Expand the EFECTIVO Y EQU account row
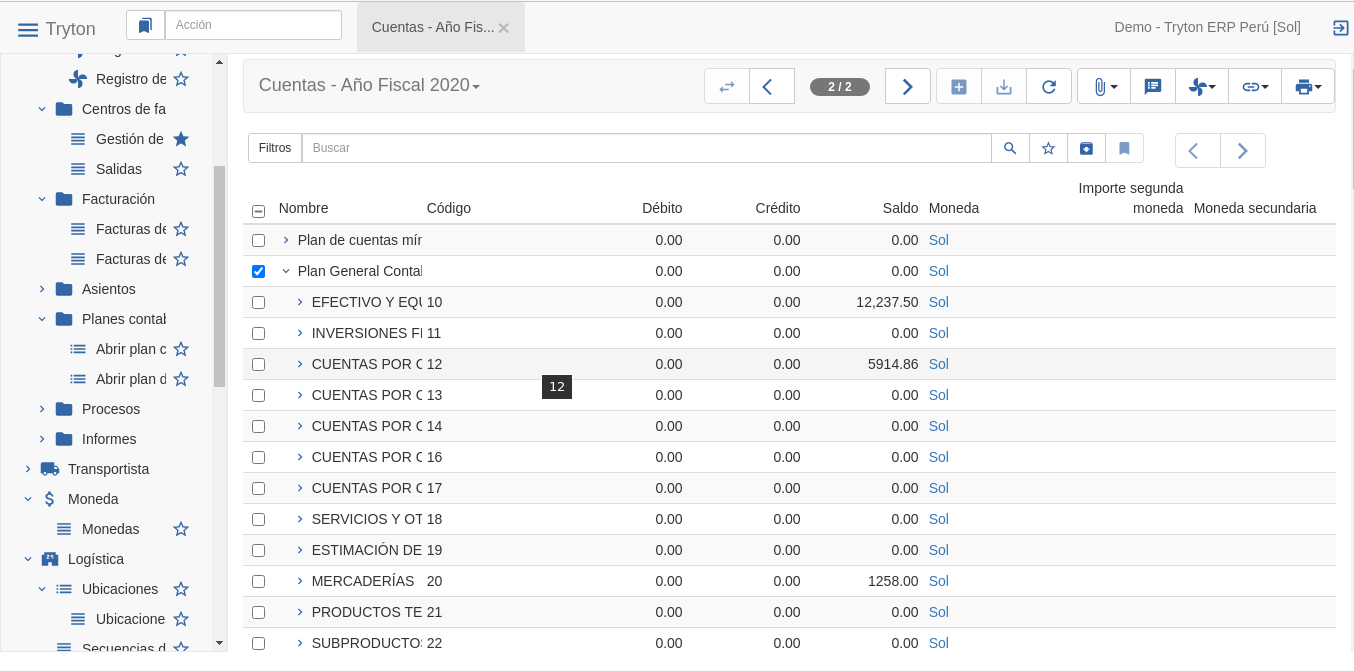The height and width of the screenshot is (671, 1354). [x=299, y=302]
